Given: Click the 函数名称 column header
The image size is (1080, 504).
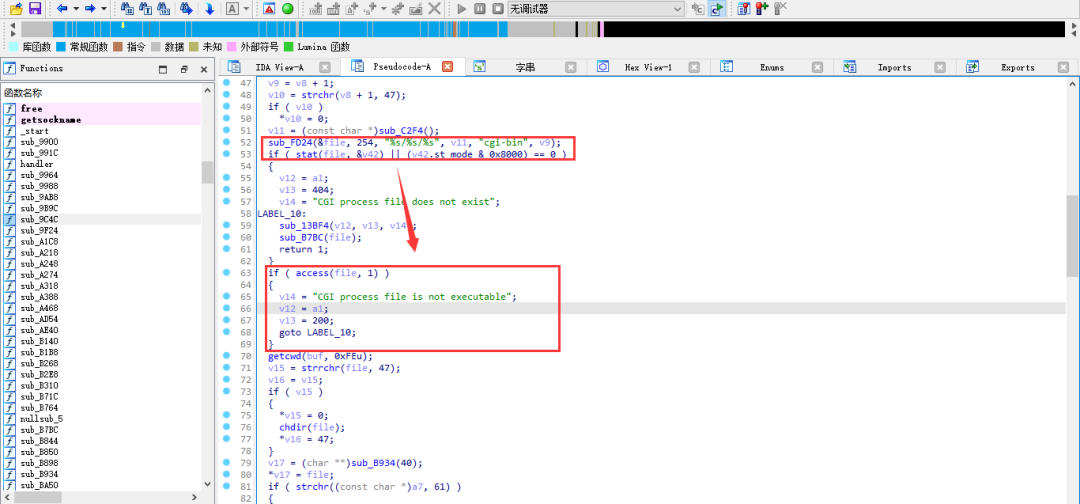Looking at the screenshot, I should coord(103,93).
